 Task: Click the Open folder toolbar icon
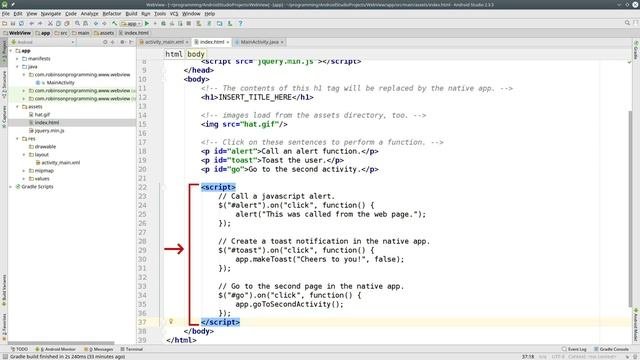click(x=4, y=24)
